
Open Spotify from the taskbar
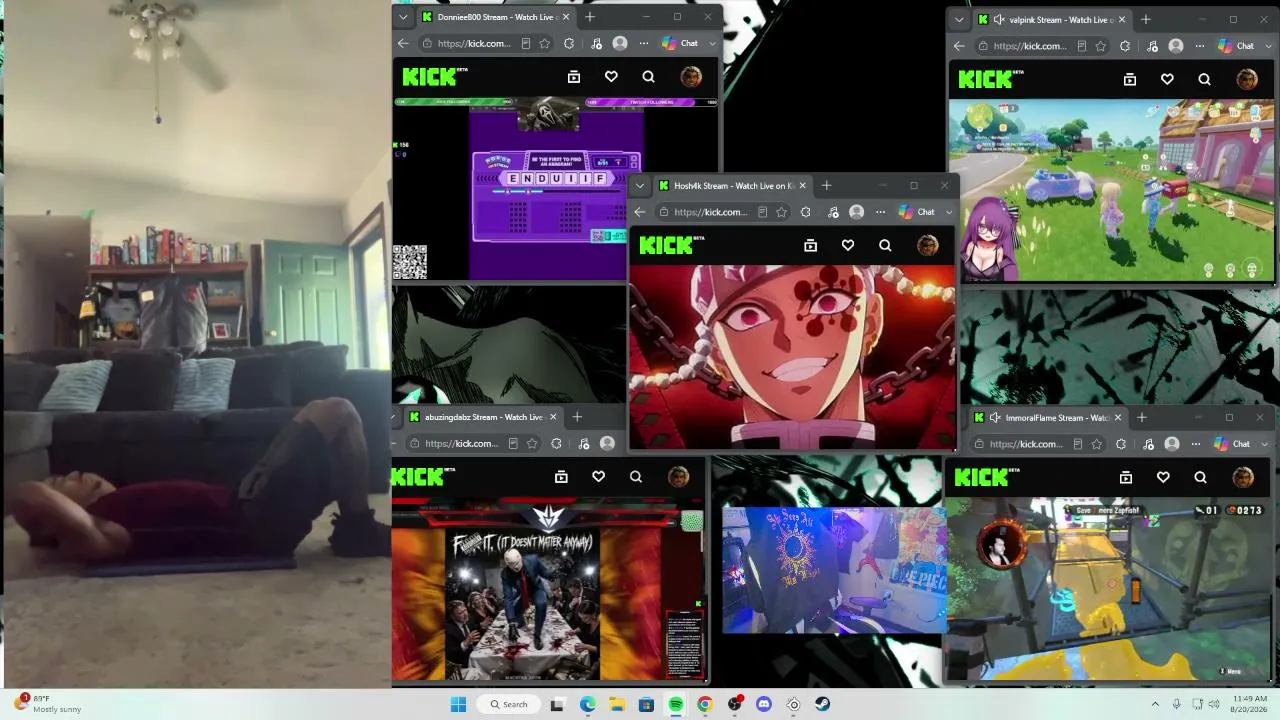click(x=676, y=704)
